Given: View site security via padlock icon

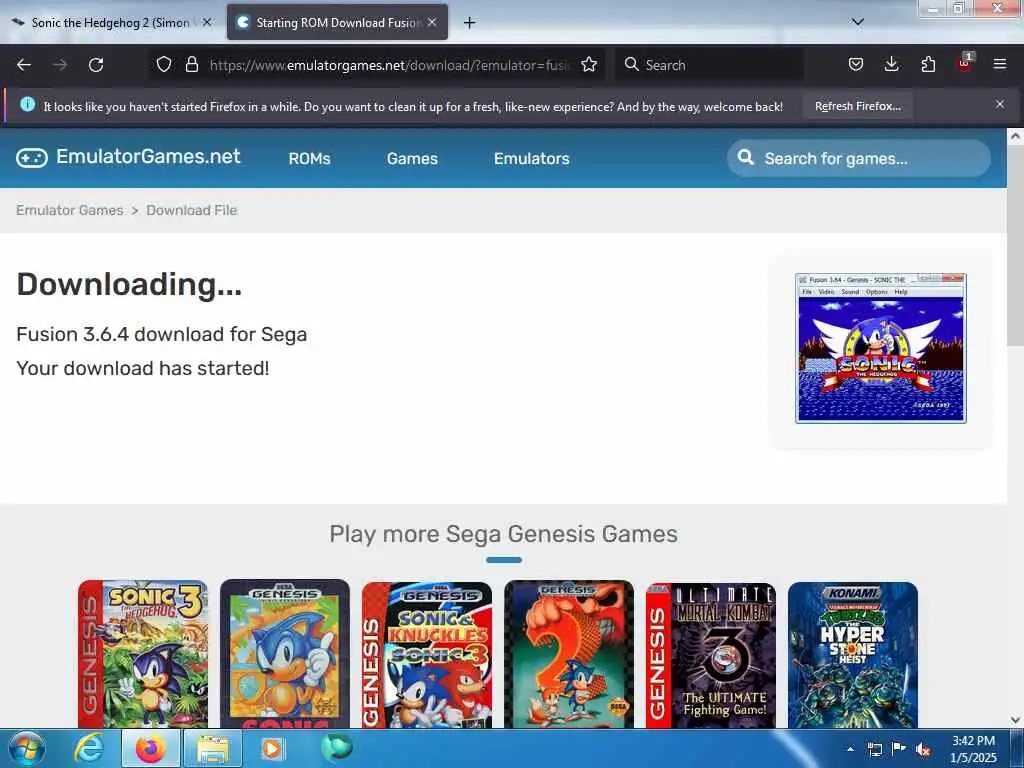Looking at the screenshot, I should click(x=191, y=65).
